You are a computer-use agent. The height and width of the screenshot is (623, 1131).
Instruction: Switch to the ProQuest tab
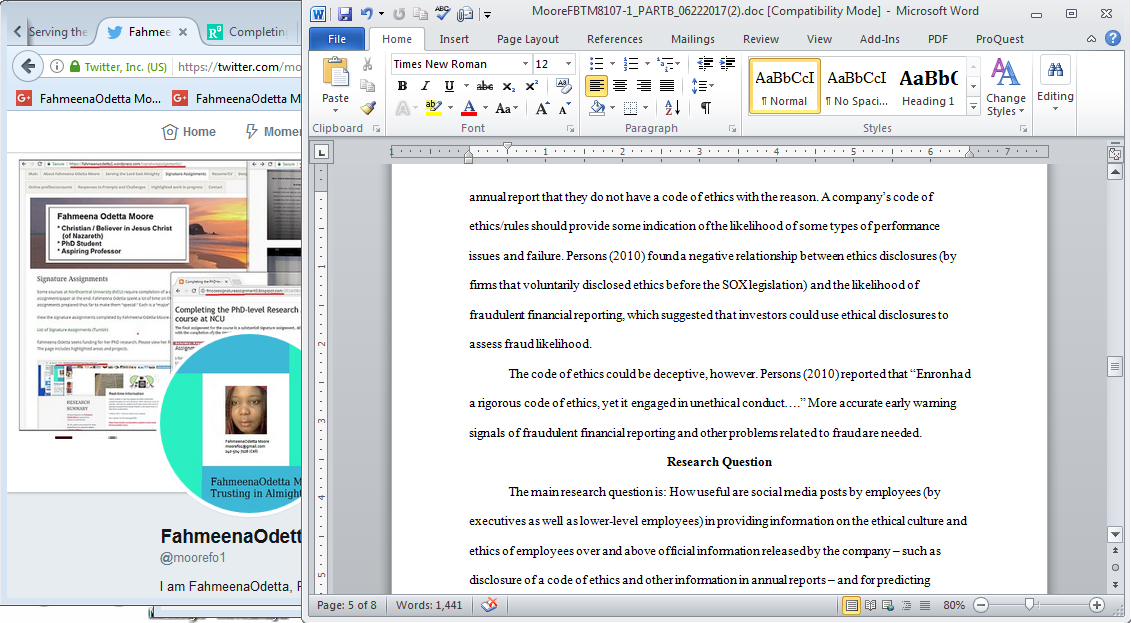(x=1000, y=39)
